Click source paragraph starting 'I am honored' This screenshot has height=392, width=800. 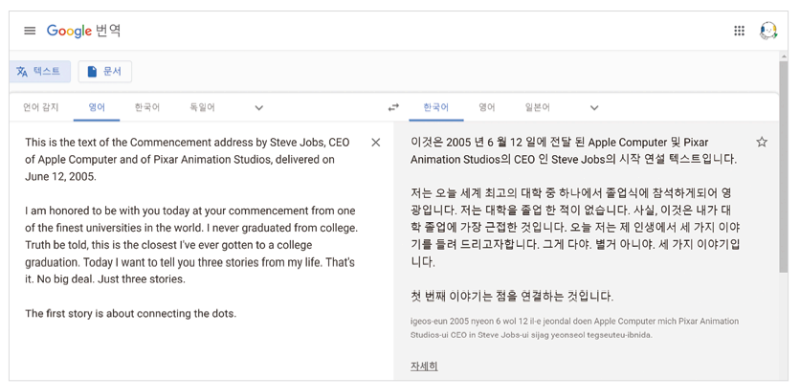190,245
